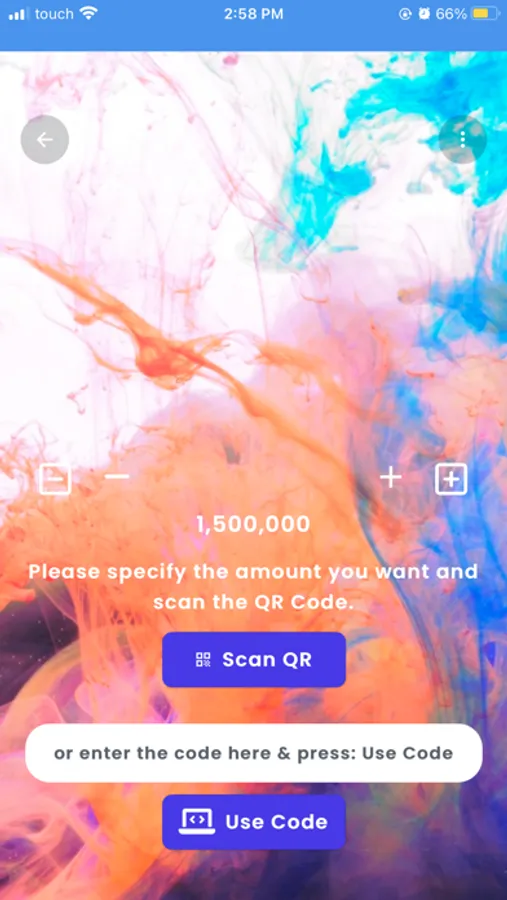Go back using the arrow button
Screen dimensions: 507x900
45,139
